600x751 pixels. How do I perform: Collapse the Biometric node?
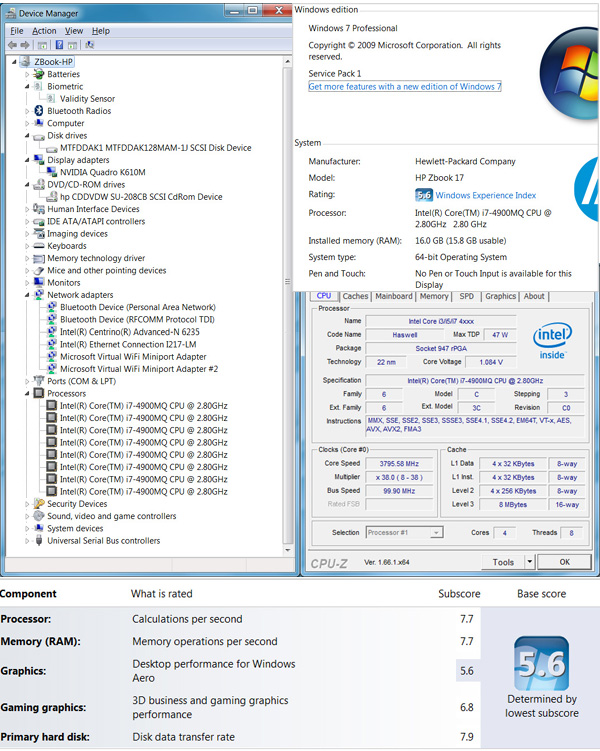pos(27,87)
